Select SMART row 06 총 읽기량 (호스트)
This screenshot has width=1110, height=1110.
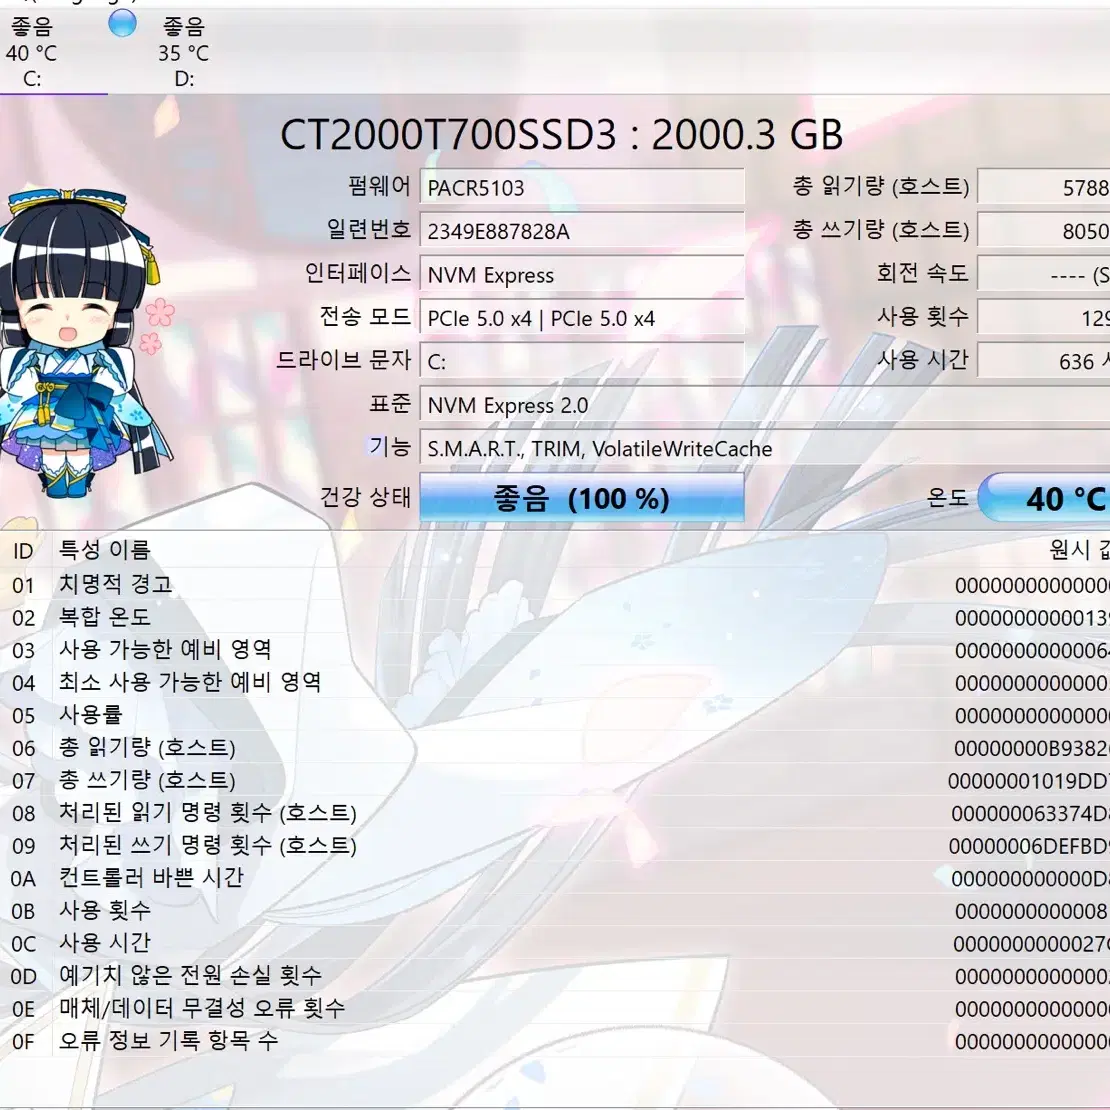click(555, 748)
